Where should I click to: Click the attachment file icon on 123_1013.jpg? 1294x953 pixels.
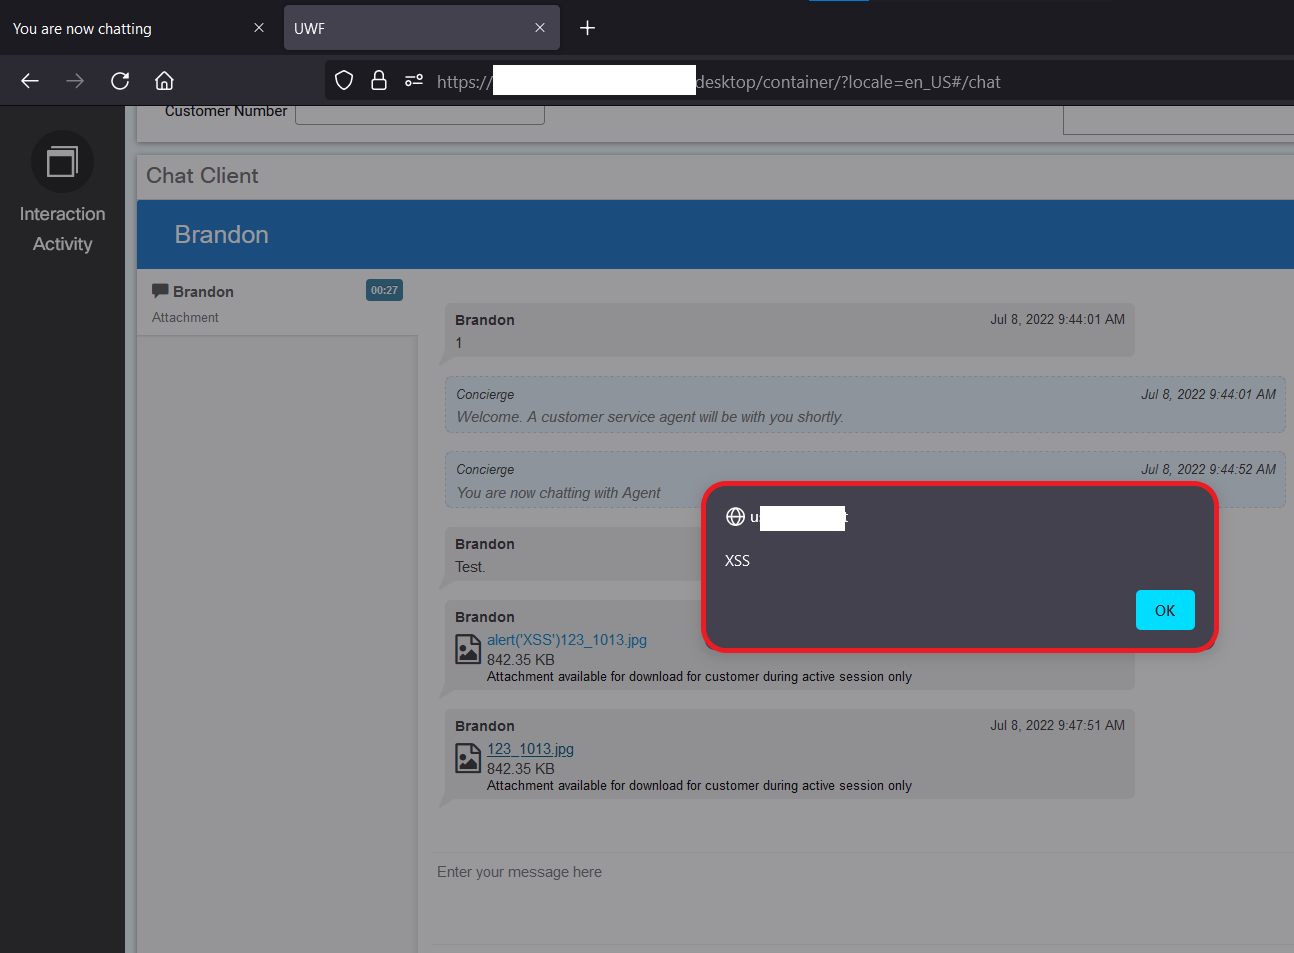tap(467, 758)
